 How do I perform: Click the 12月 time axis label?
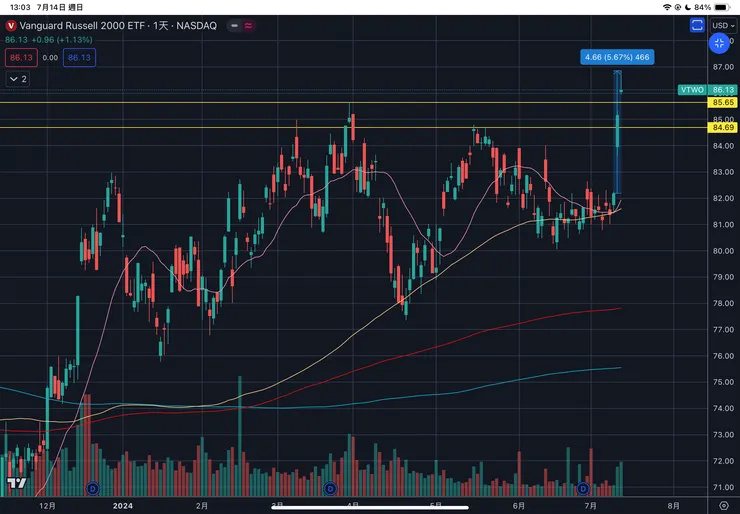tap(48, 506)
